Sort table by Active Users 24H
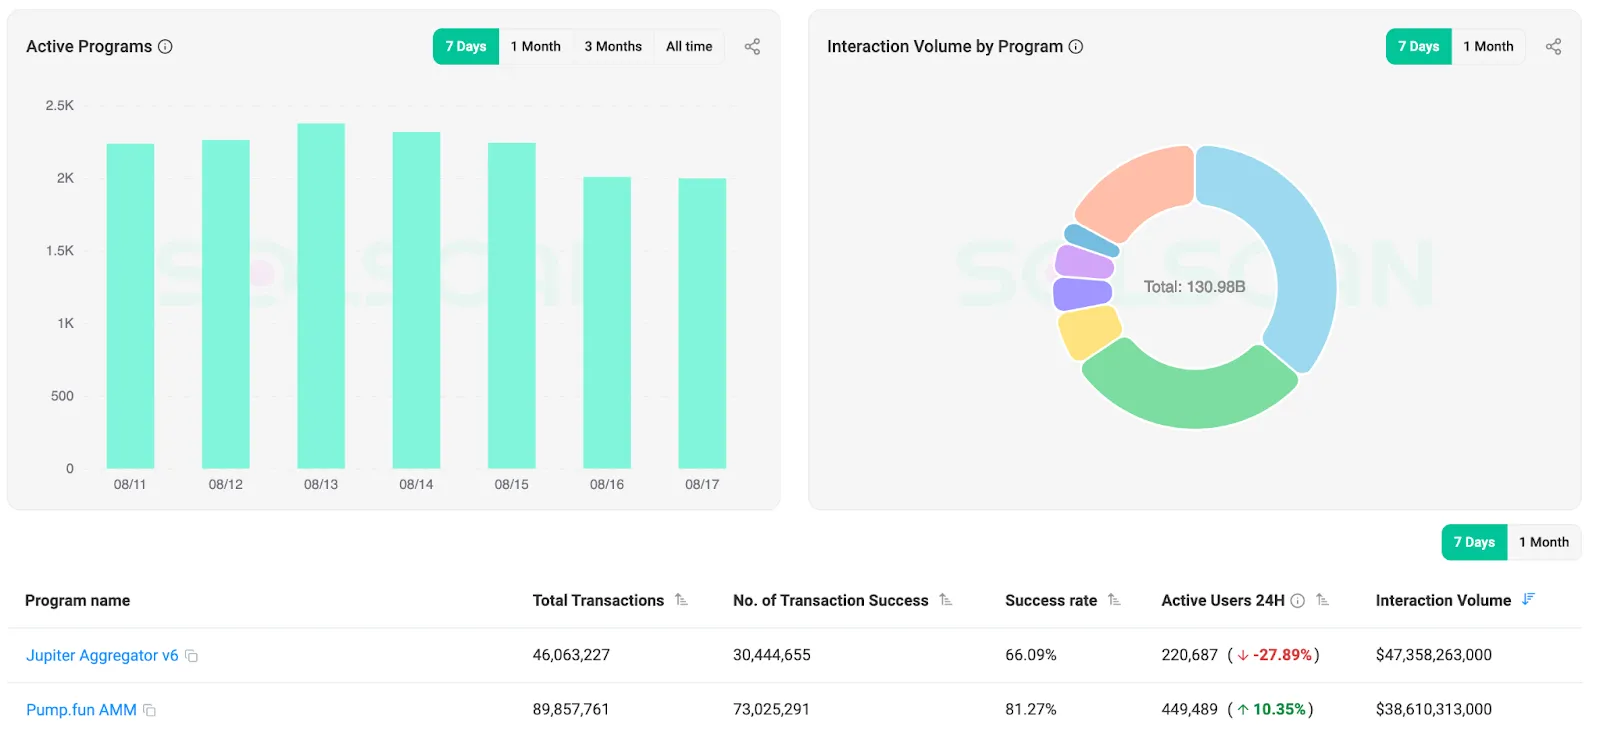The width and height of the screenshot is (1600, 735). [x=1322, y=600]
